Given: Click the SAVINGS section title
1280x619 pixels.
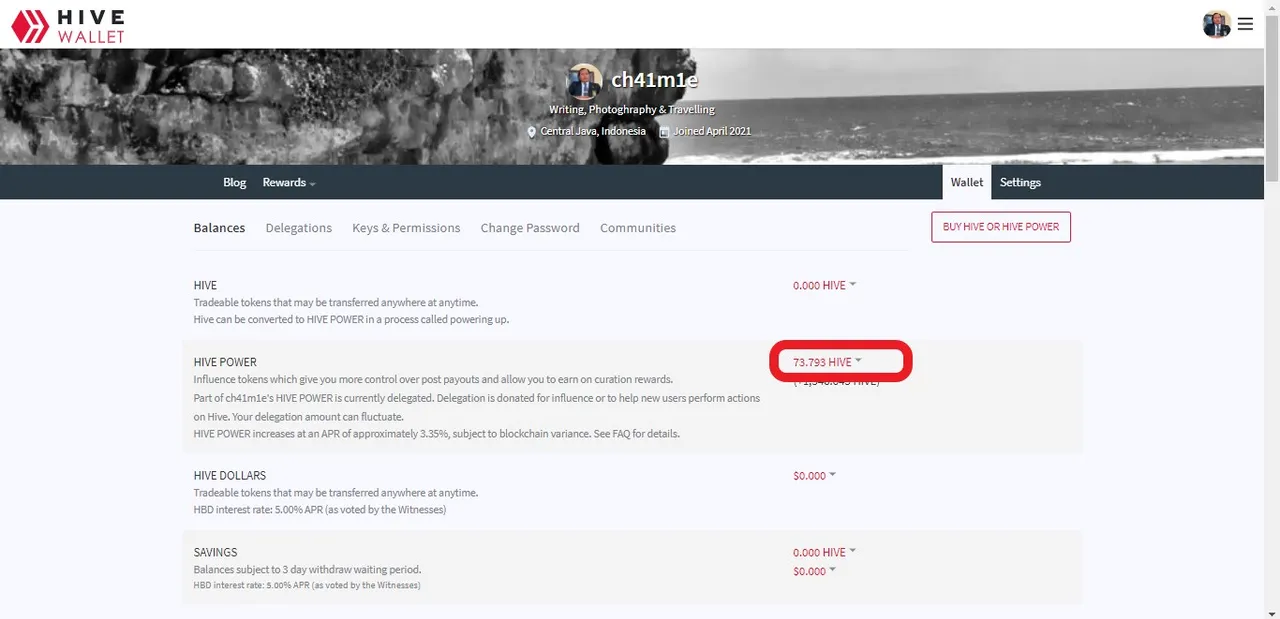Looking at the screenshot, I should pos(215,552).
